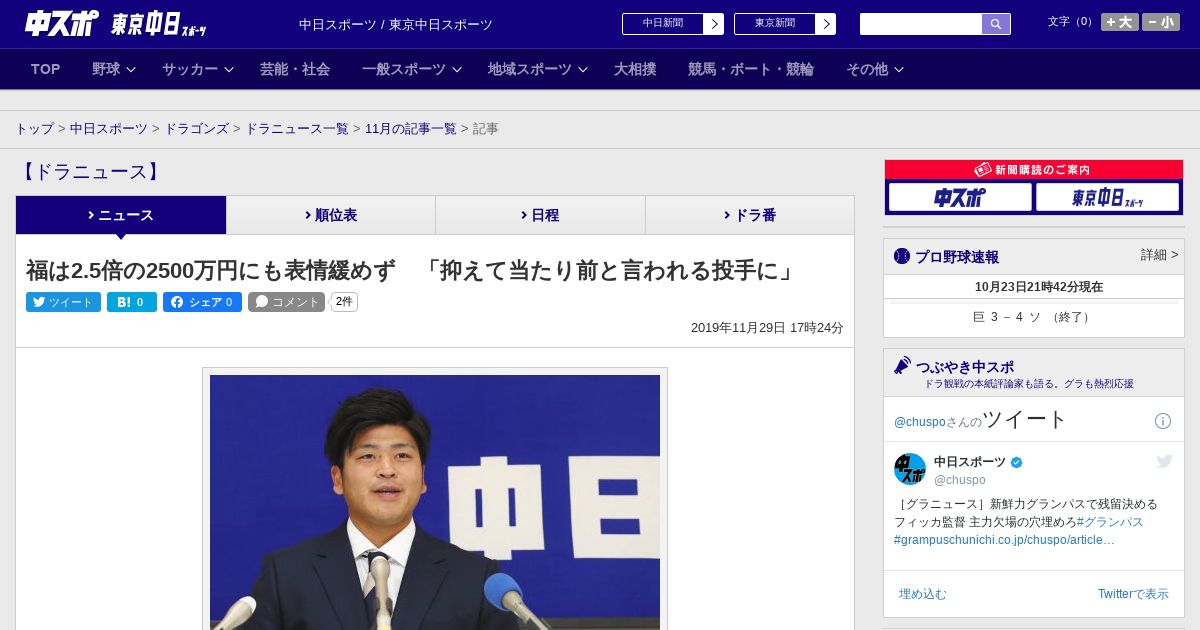Click the date 2019年11月29日 17時24分
This screenshot has width=1200, height=630.
pyautogui.click(x=767, y=328)
